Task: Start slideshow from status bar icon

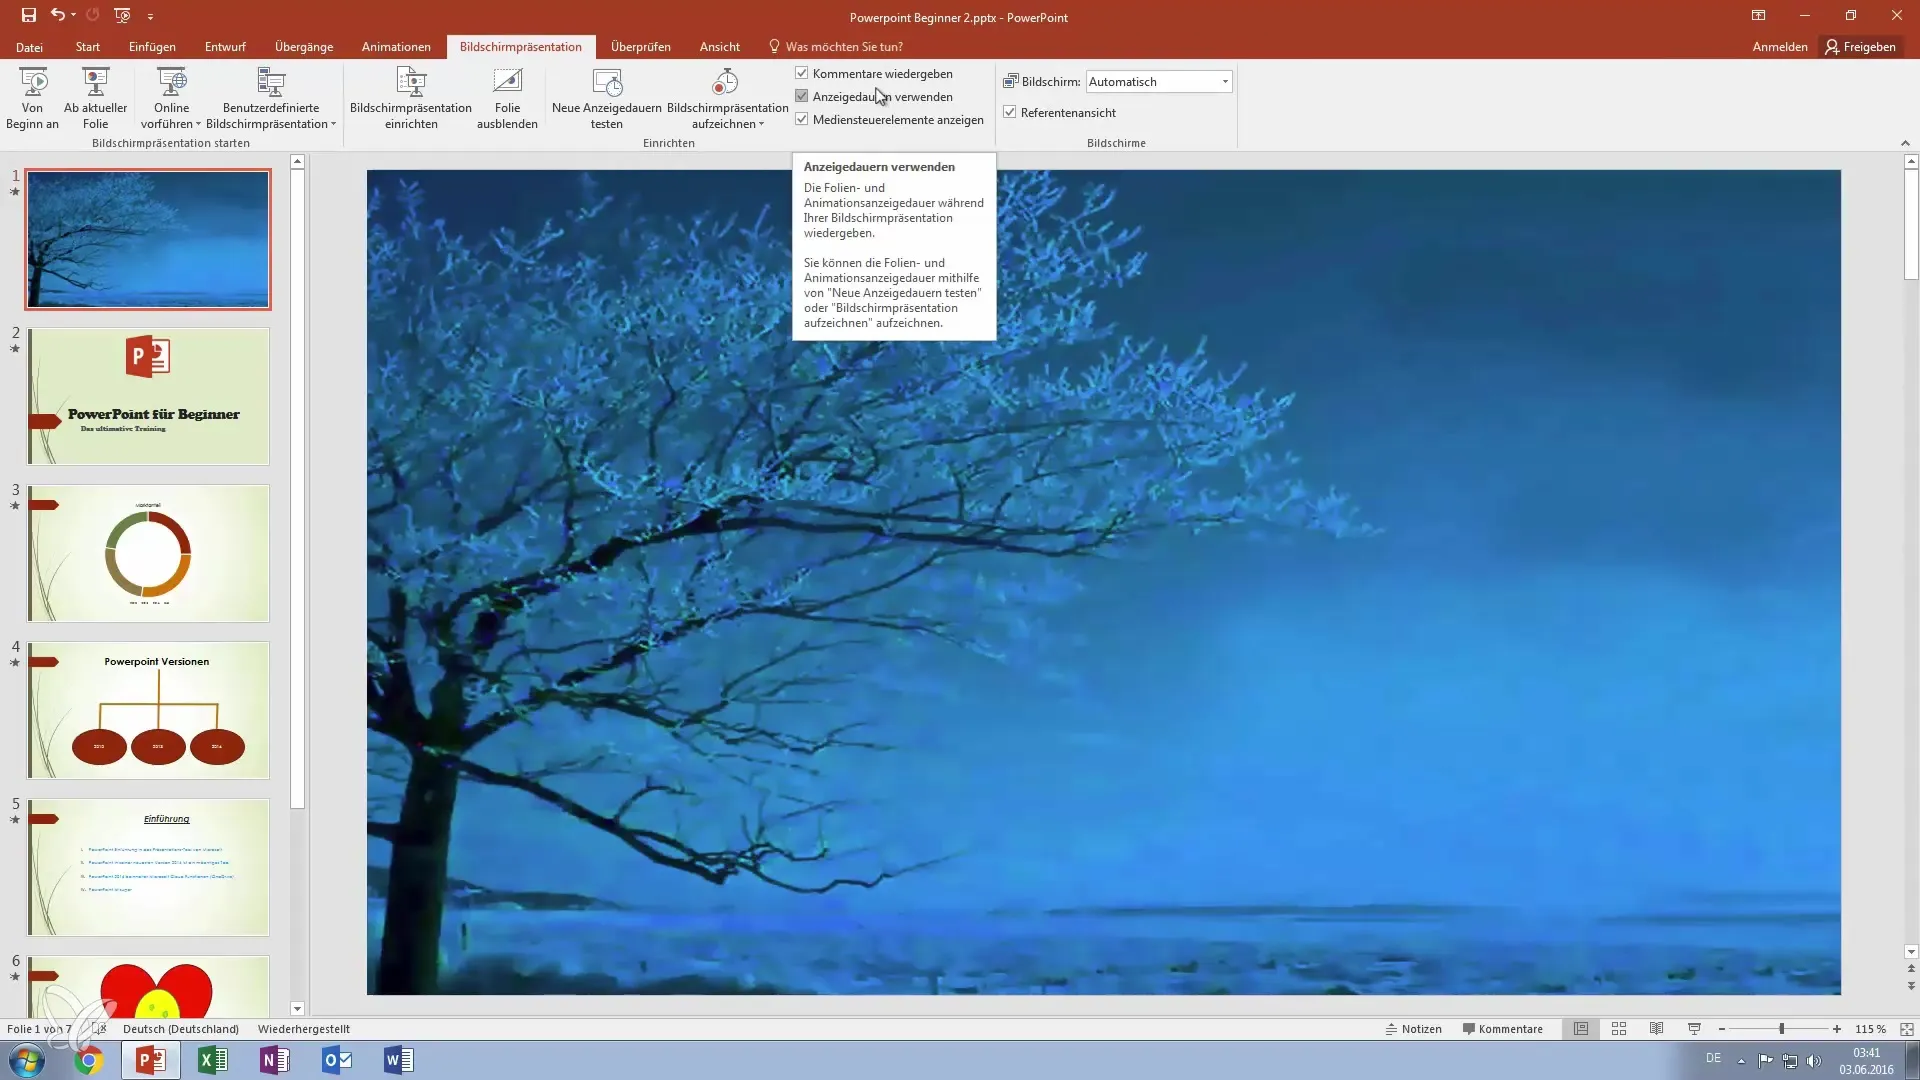Action: point(1694,1028)
